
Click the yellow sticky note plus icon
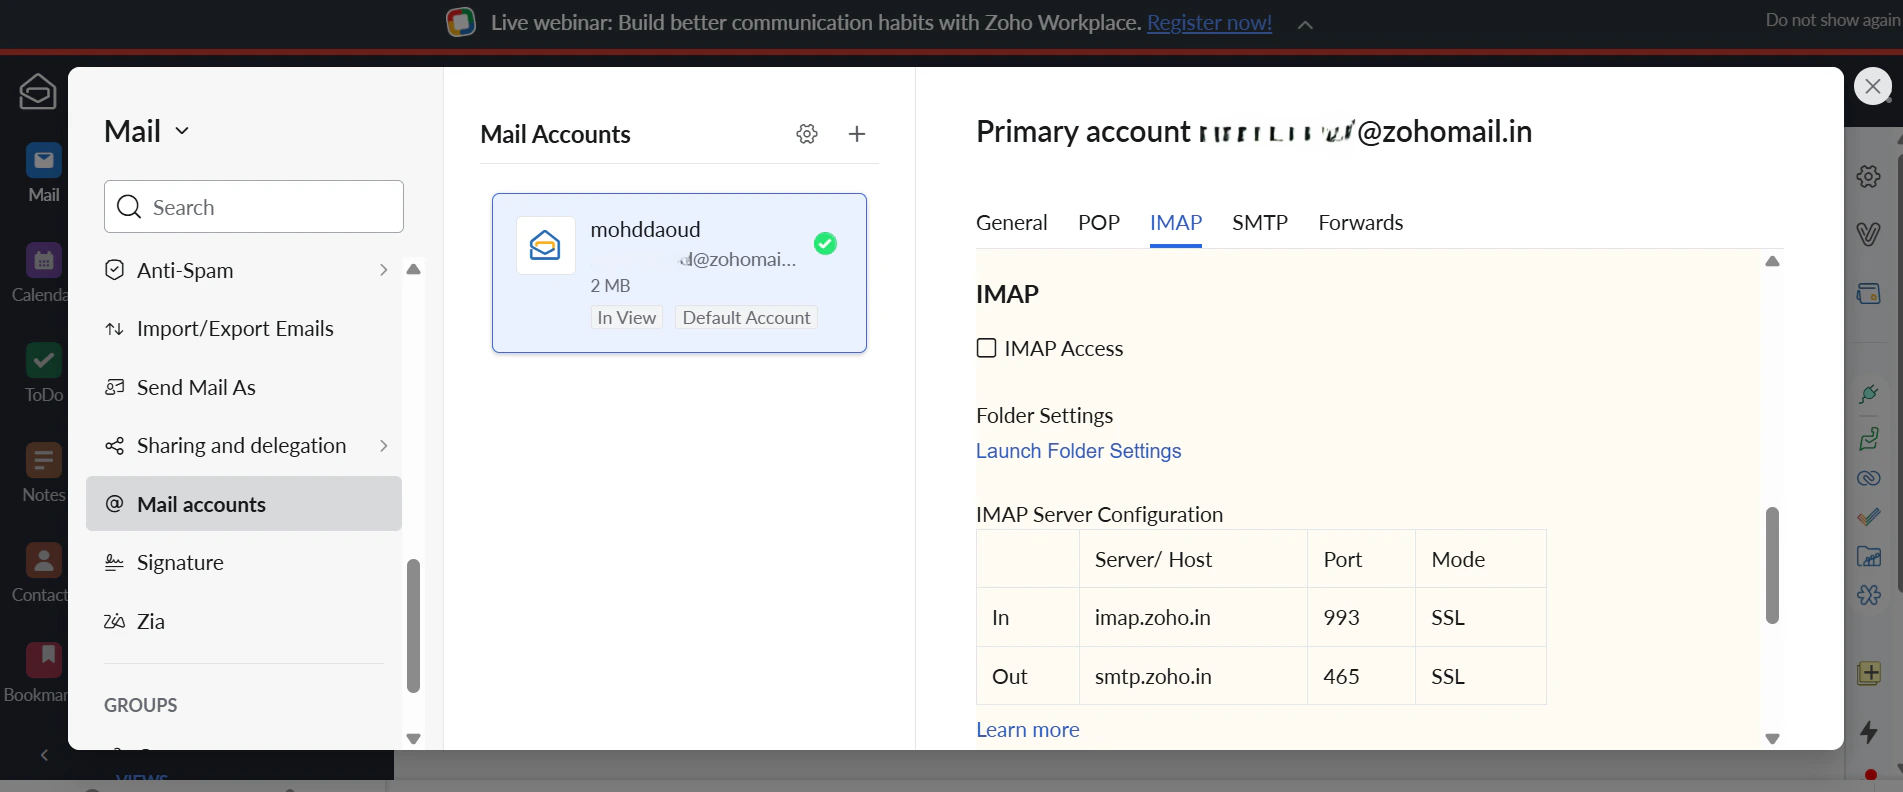pyautogui.click(x=1869, y=673)
